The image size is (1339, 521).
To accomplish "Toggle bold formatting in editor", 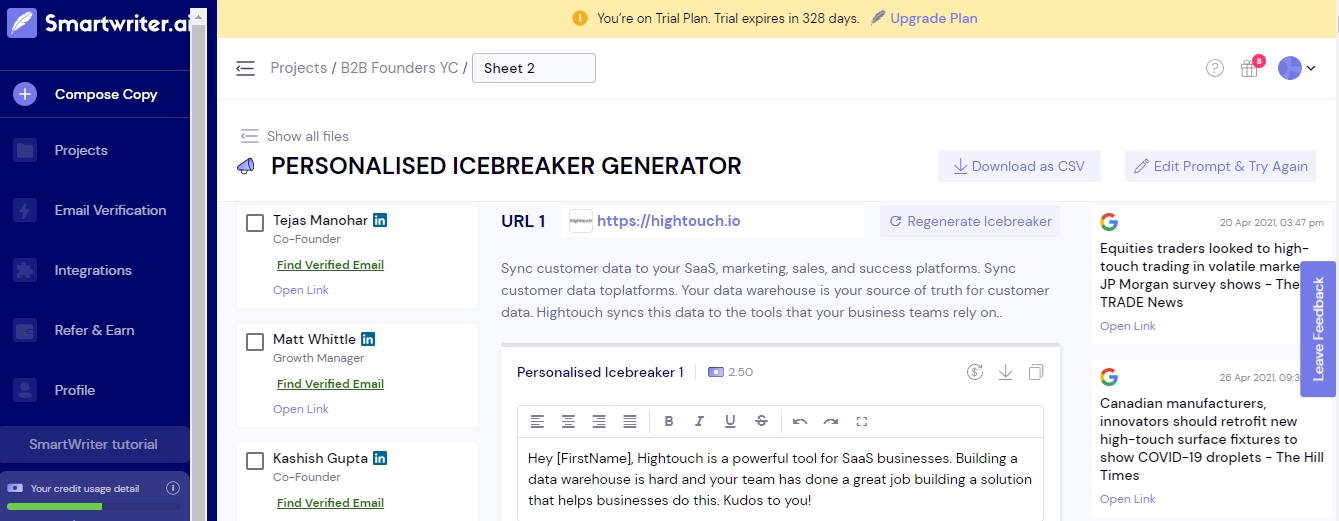I will tap(669, 421).
